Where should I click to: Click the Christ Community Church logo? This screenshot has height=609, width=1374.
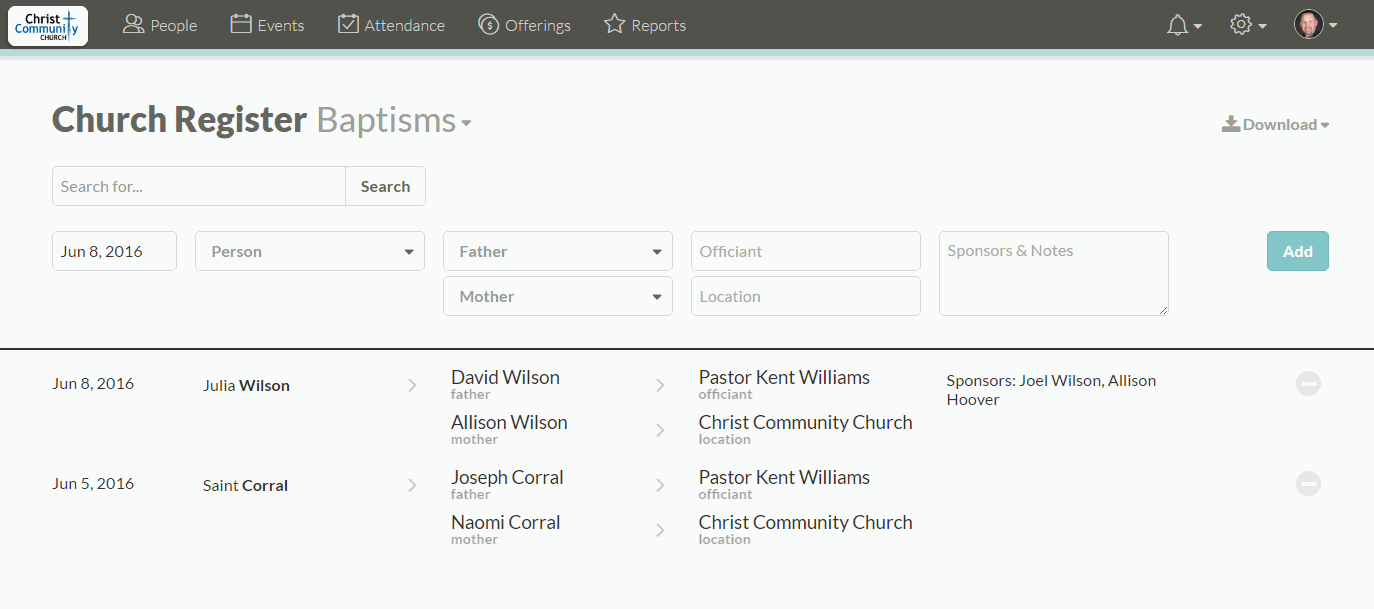[x=47, y=25]
